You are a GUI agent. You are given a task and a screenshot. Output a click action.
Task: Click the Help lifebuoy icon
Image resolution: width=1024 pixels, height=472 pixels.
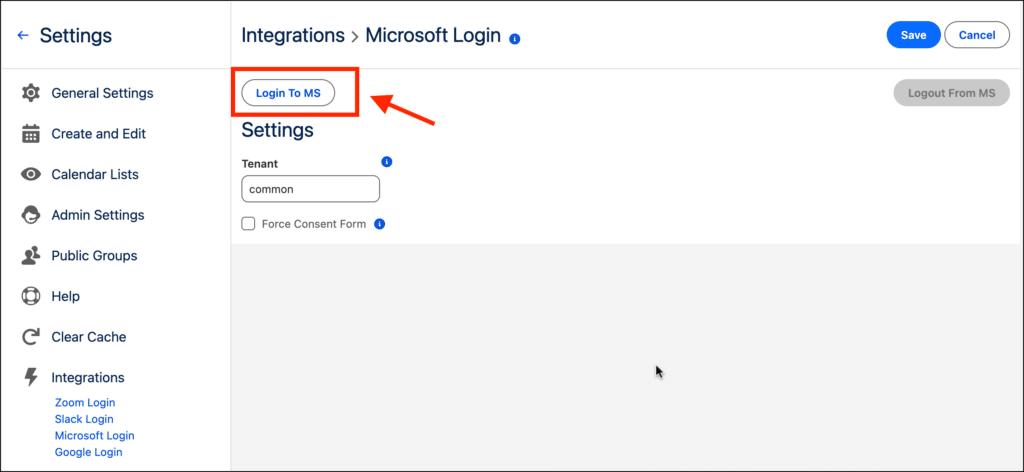(31, 297)
